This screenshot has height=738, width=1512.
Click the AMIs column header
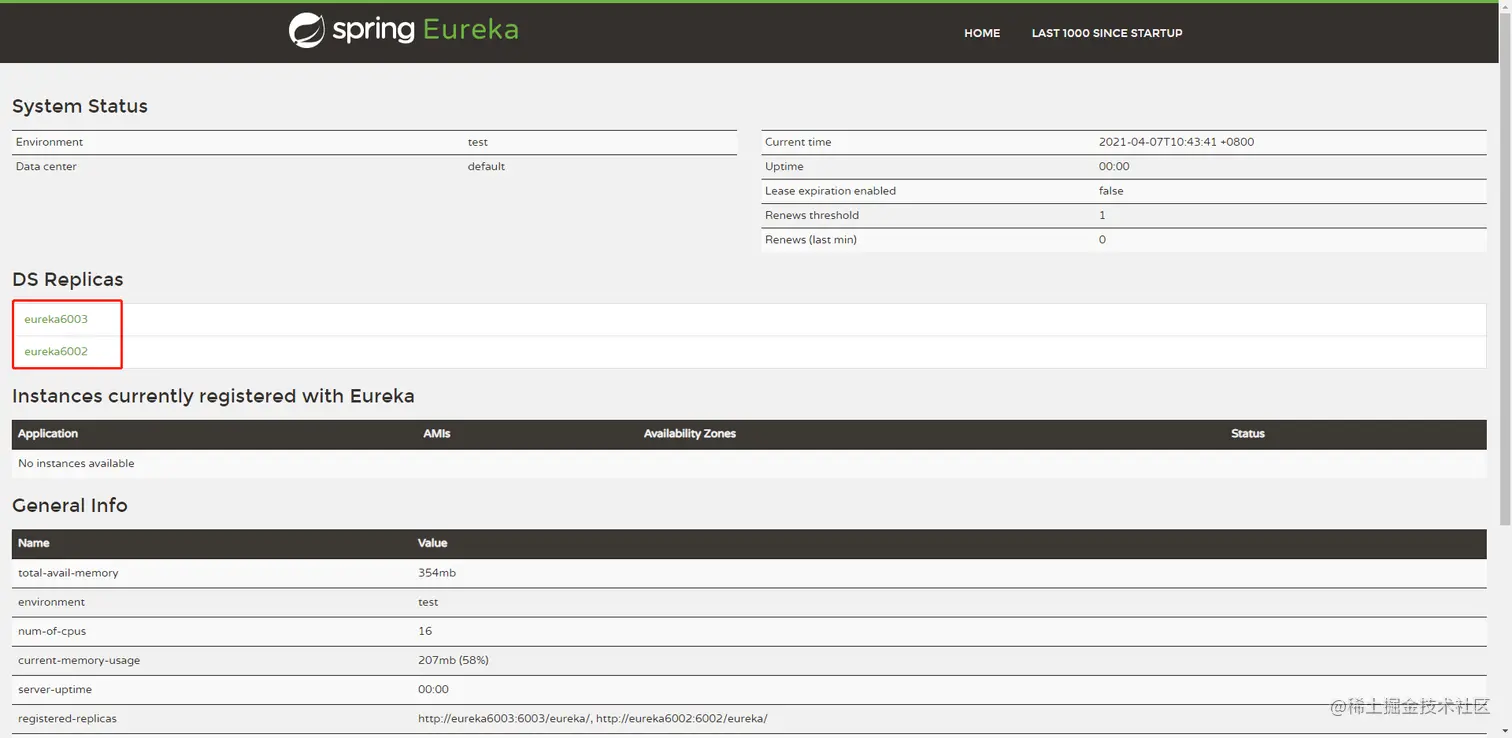pyautogui.click(x=437, y=433)
